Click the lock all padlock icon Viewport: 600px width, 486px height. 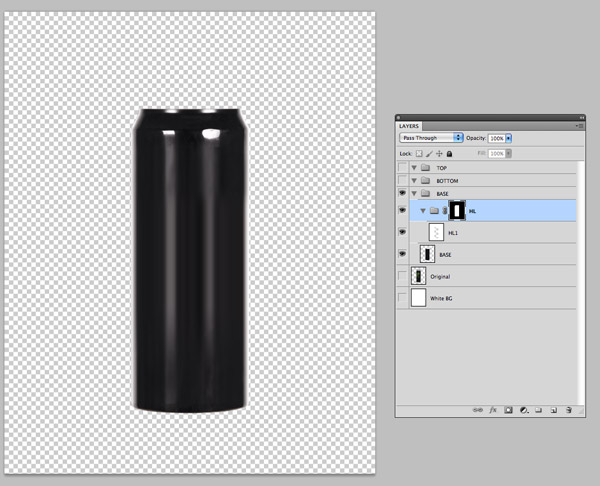point(450,153)
